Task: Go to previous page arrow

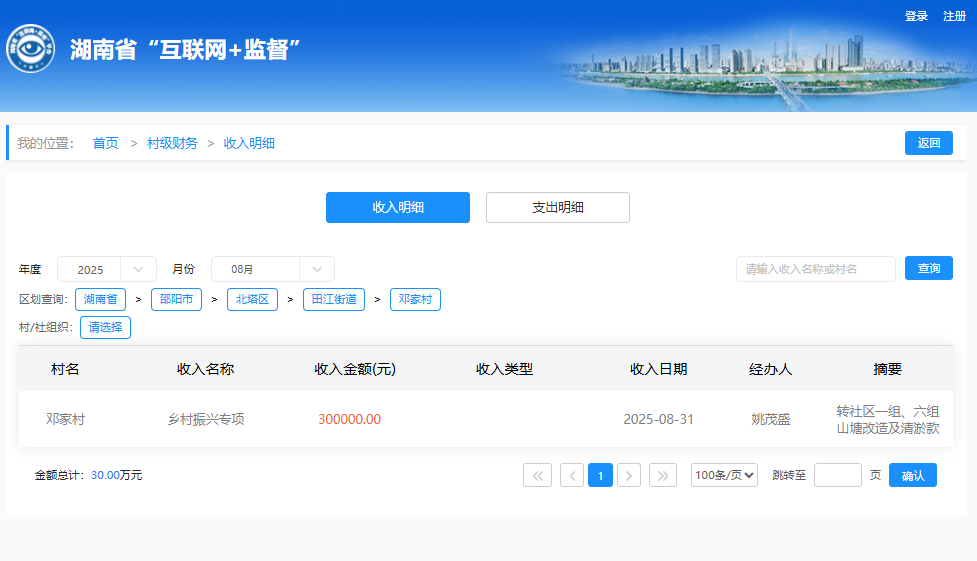Action: pyautogui.click(x=572, y=475)
